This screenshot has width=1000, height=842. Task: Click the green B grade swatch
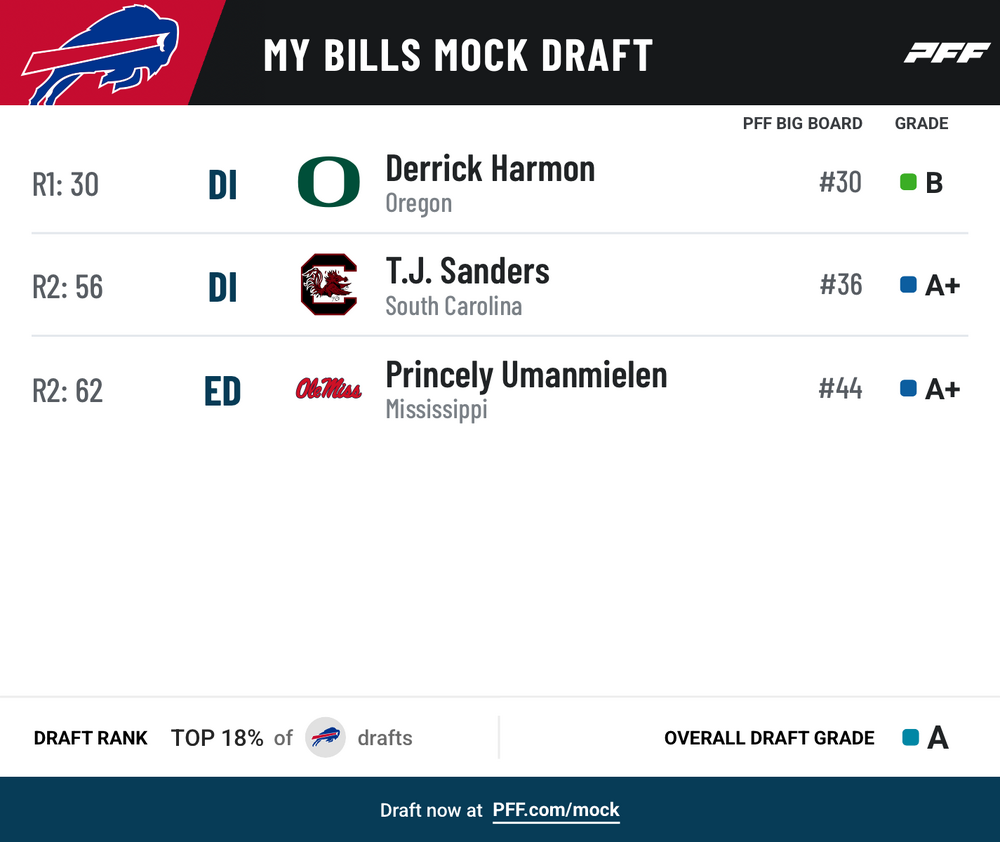(x=908, y=182)
